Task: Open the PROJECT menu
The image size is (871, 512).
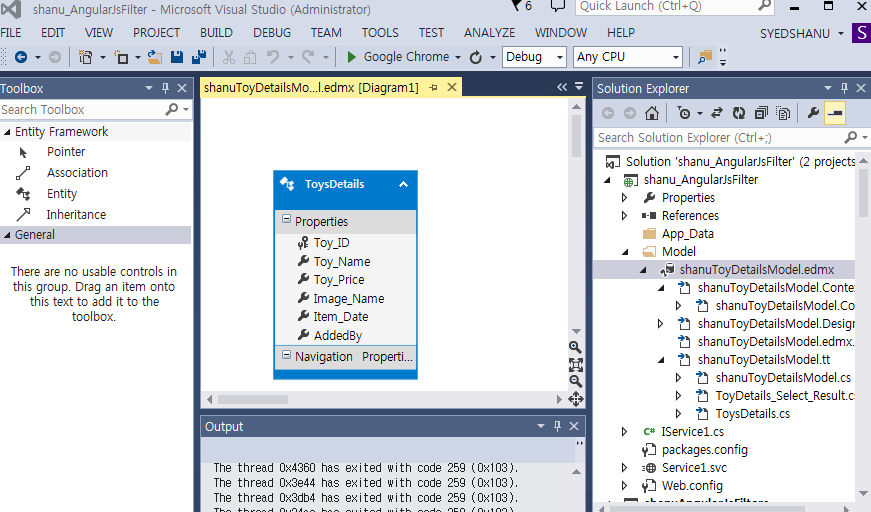Action: [156, 33]
